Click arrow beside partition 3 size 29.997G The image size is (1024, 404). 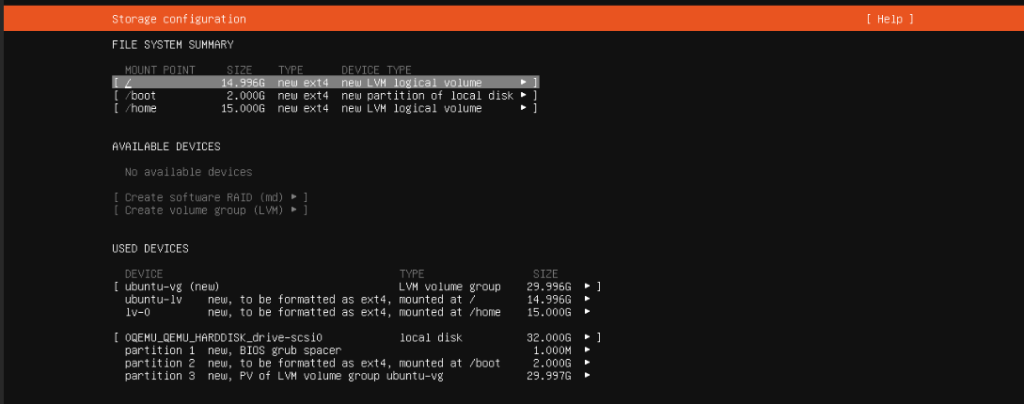pos(588,377)
